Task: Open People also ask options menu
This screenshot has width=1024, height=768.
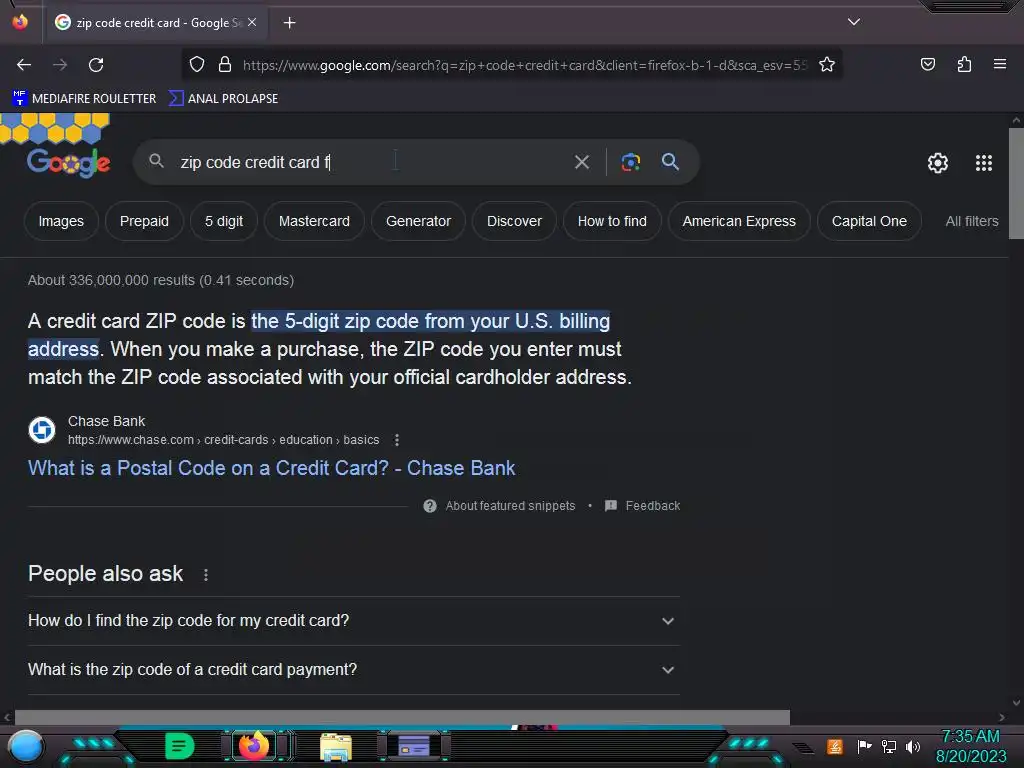Action: (206, 575)
